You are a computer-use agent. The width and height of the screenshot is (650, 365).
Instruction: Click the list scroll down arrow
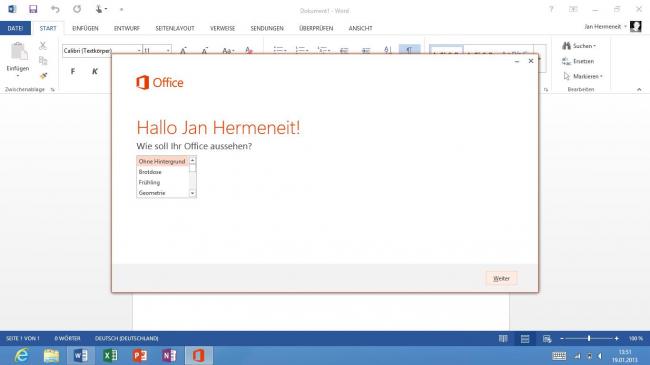coord(192,193)
